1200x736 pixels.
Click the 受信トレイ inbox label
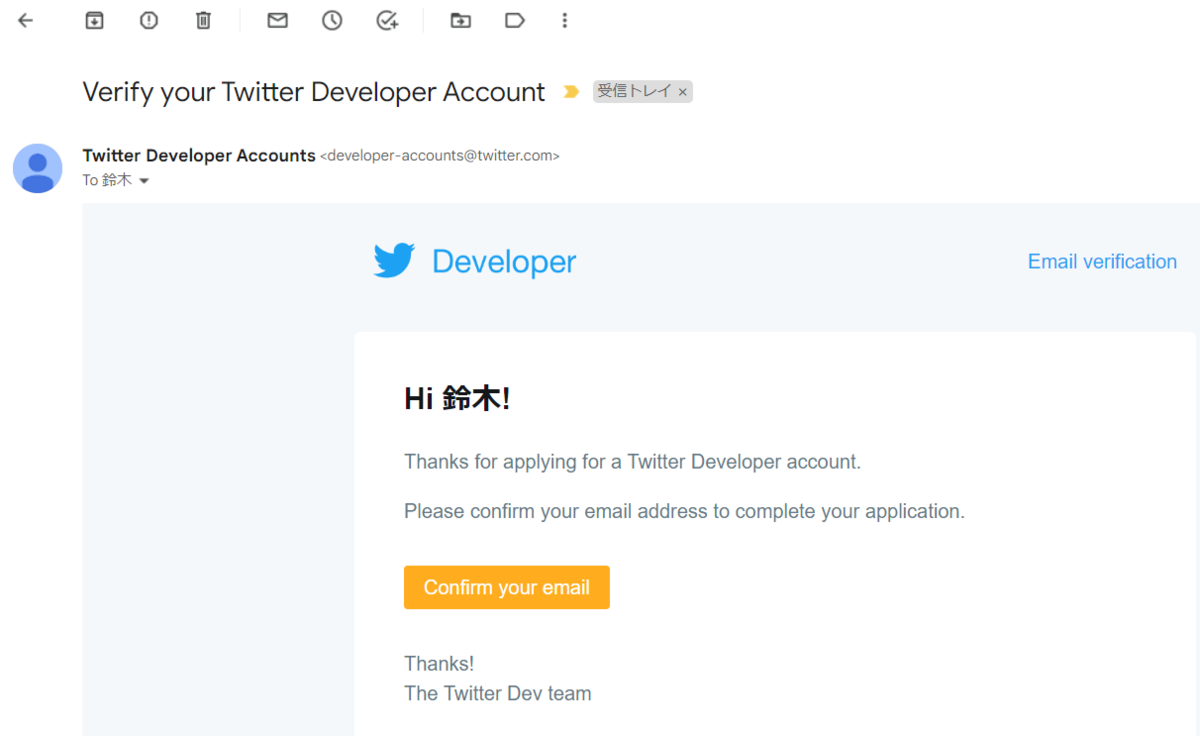(x=634, y=92)
